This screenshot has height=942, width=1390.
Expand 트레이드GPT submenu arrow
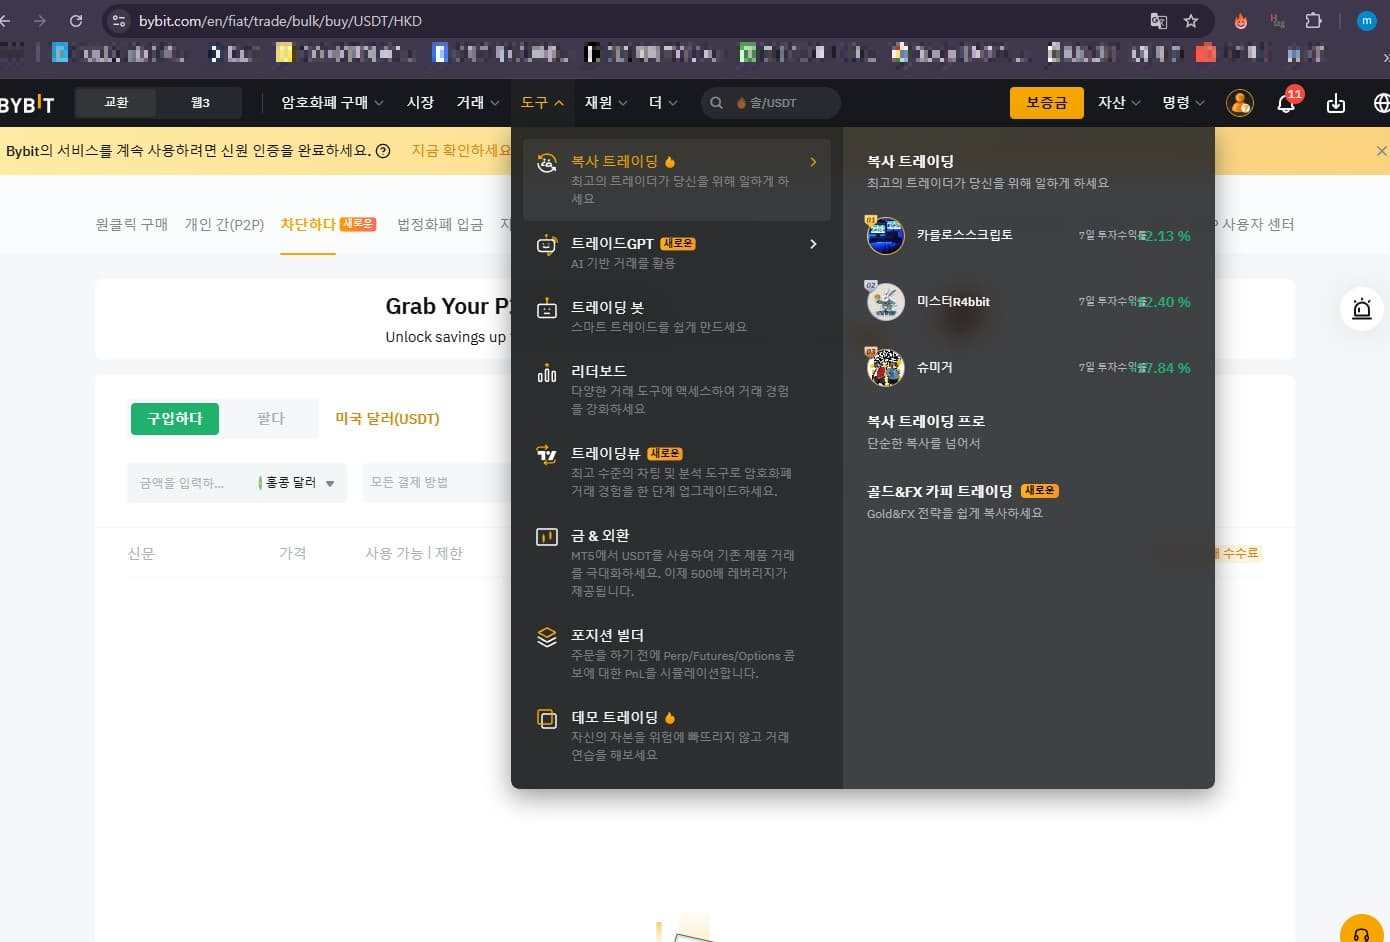coord(813,244)
